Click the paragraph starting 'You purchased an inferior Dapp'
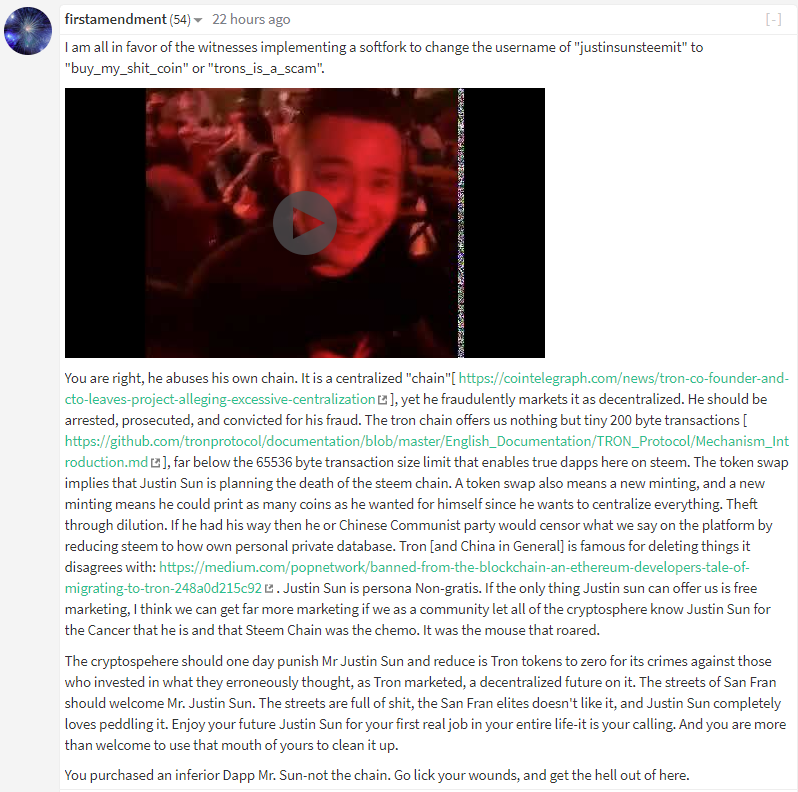This screenshot has height=792, width=798. point(377,775)
